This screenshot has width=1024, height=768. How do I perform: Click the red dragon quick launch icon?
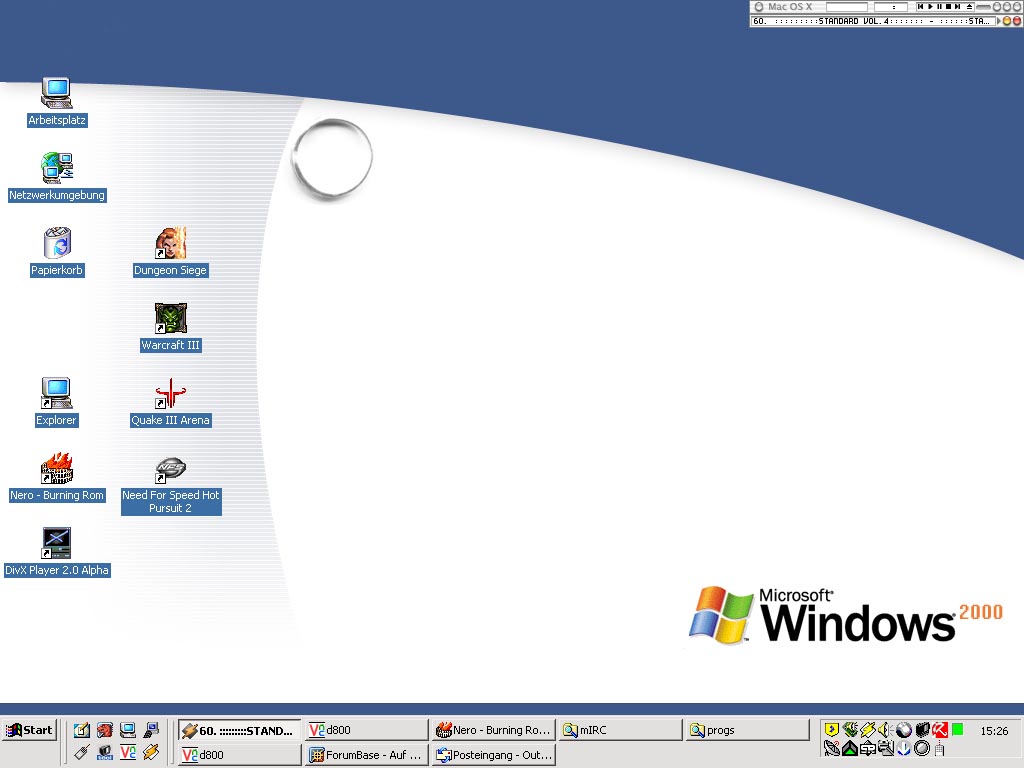pos(104,729)
